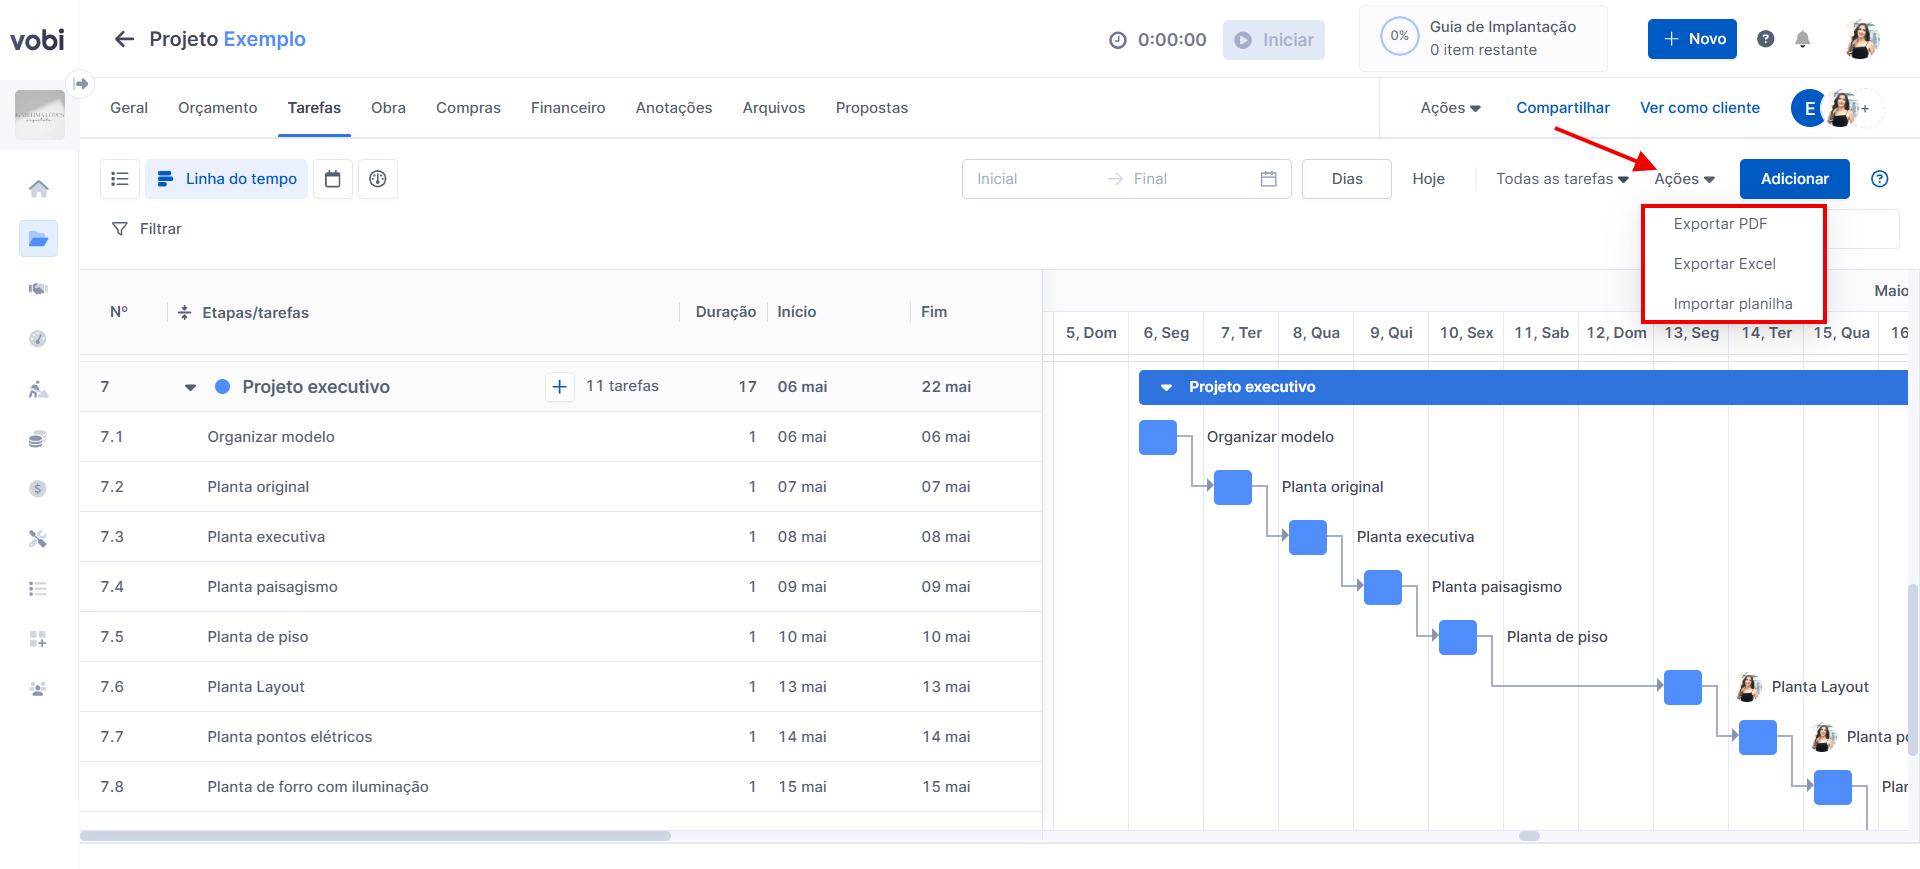Viewport: 1920px width, 869px height.
Task: Open the help question mark in header
Action: [1766, 39]
